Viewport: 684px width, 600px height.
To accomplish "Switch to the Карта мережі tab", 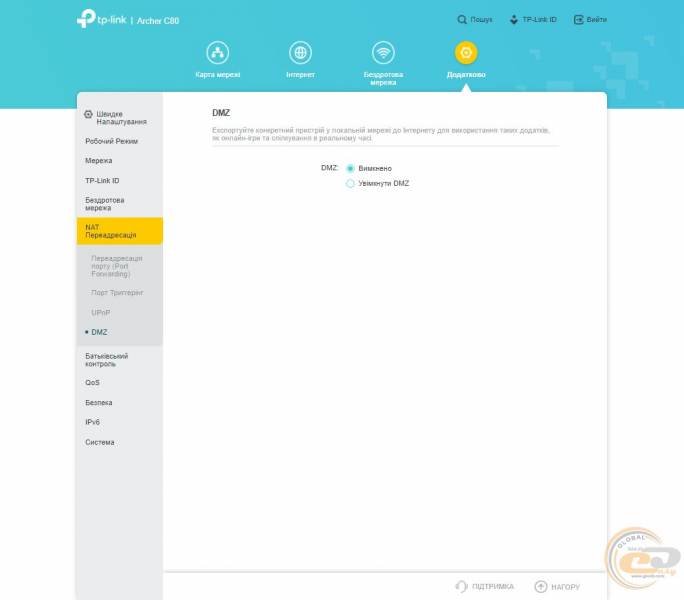I will pyautogui.click(x=218, y=75).
